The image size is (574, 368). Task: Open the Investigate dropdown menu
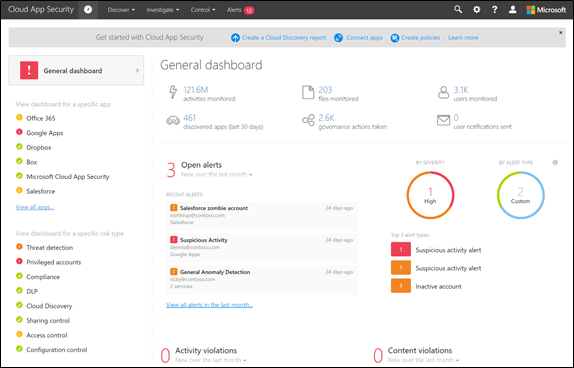click(x=163, y=10)
